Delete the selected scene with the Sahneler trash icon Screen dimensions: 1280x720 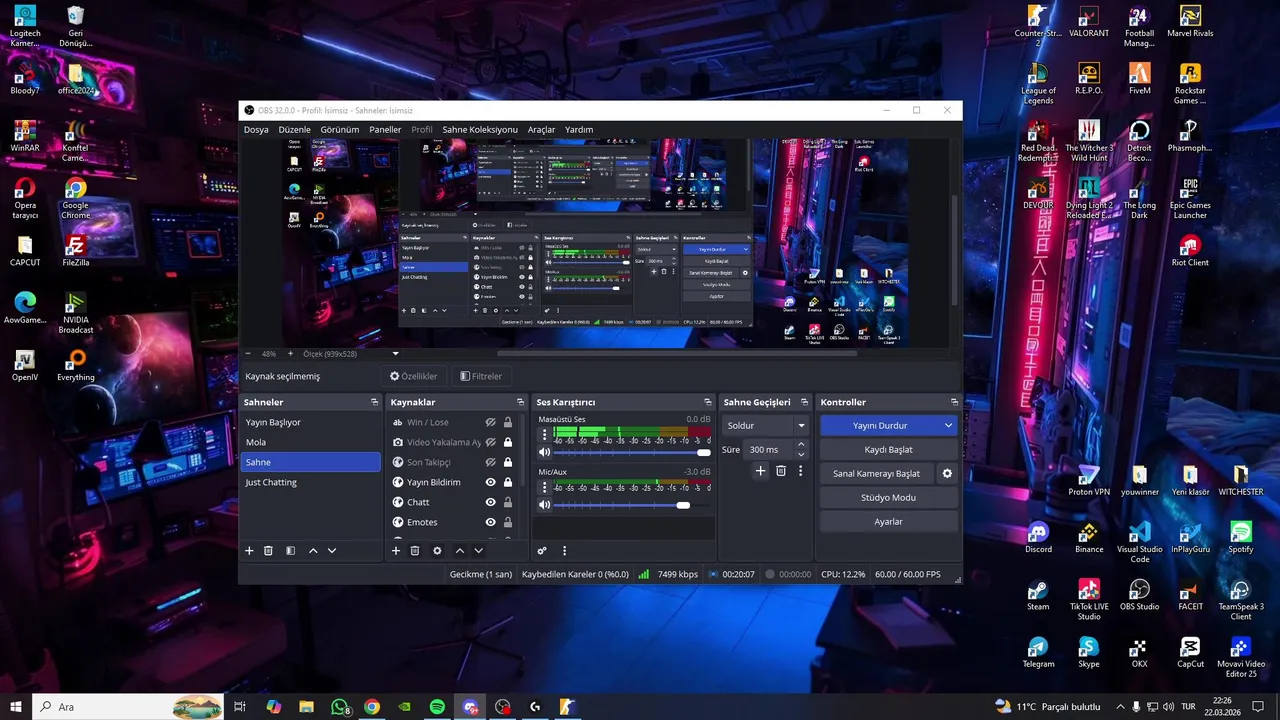click(268, 551)
